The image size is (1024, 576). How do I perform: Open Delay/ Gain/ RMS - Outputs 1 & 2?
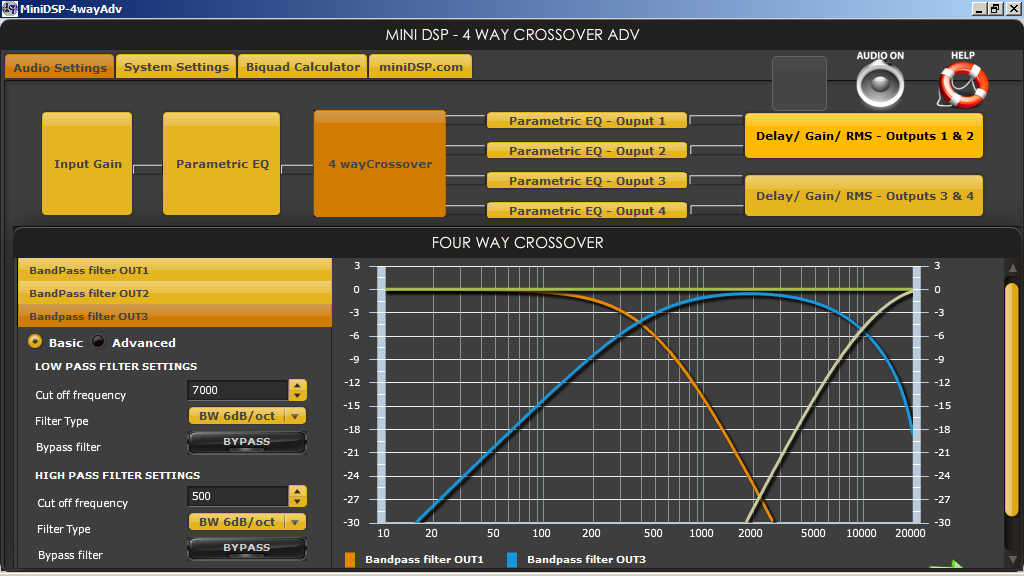pyautogui.click(x=864, y=136)
